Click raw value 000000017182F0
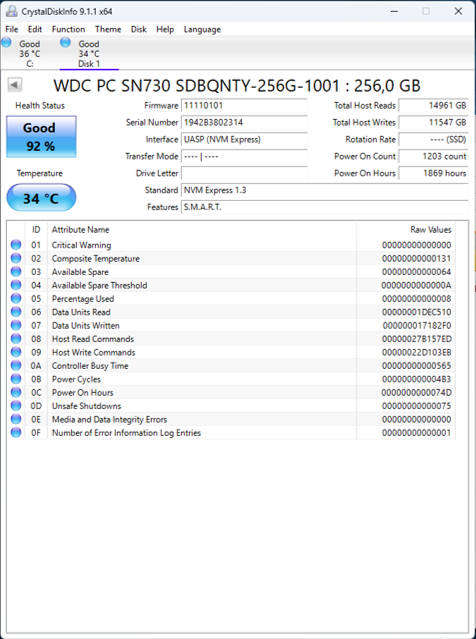 [416, 326]
